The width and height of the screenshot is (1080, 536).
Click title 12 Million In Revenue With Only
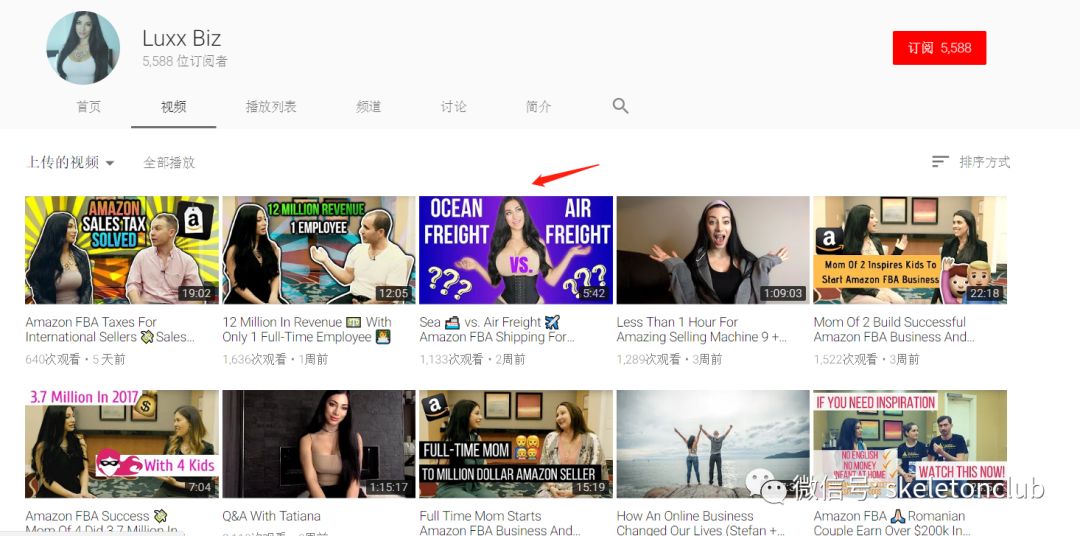307,329
